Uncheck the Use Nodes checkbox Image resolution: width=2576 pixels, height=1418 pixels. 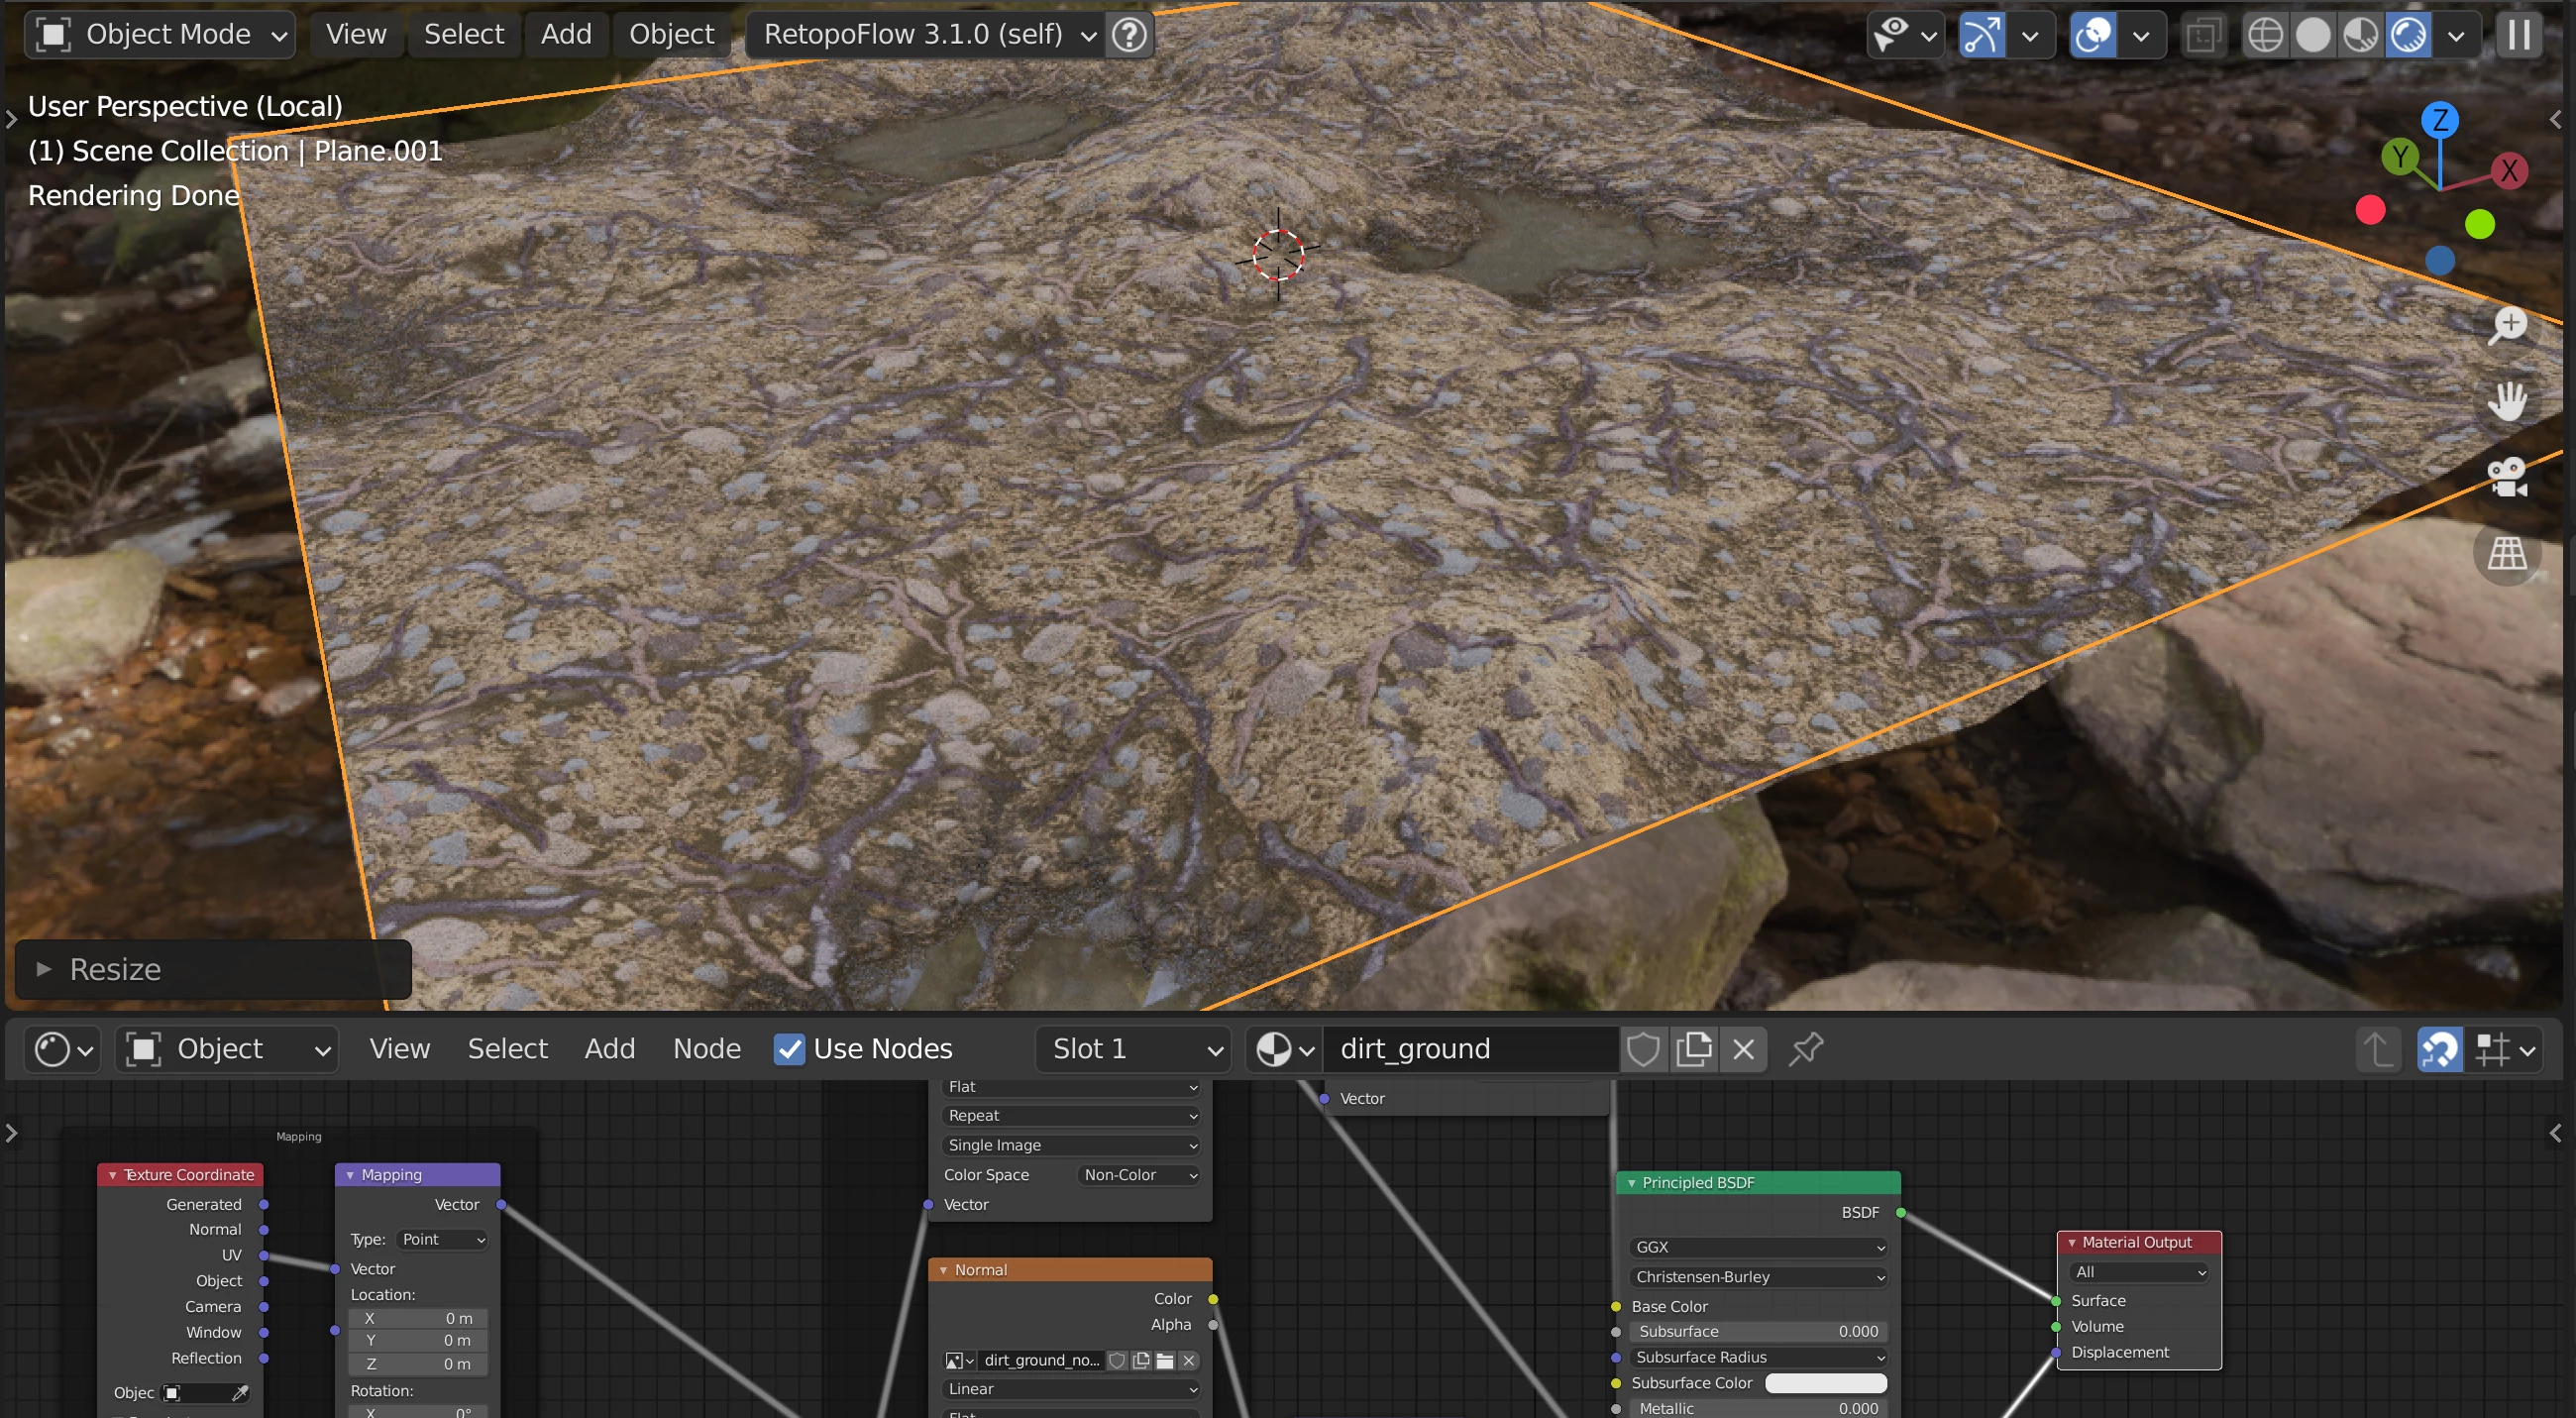click(x=789, y=1049)
